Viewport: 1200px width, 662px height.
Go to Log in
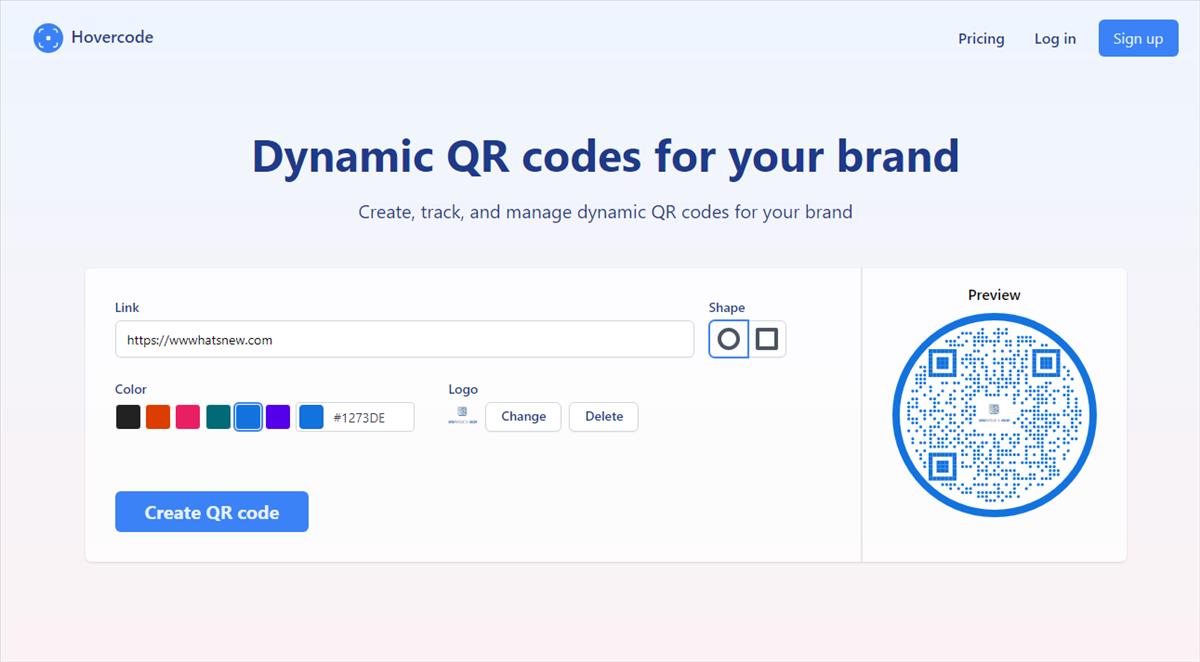tap(1055, 38)
